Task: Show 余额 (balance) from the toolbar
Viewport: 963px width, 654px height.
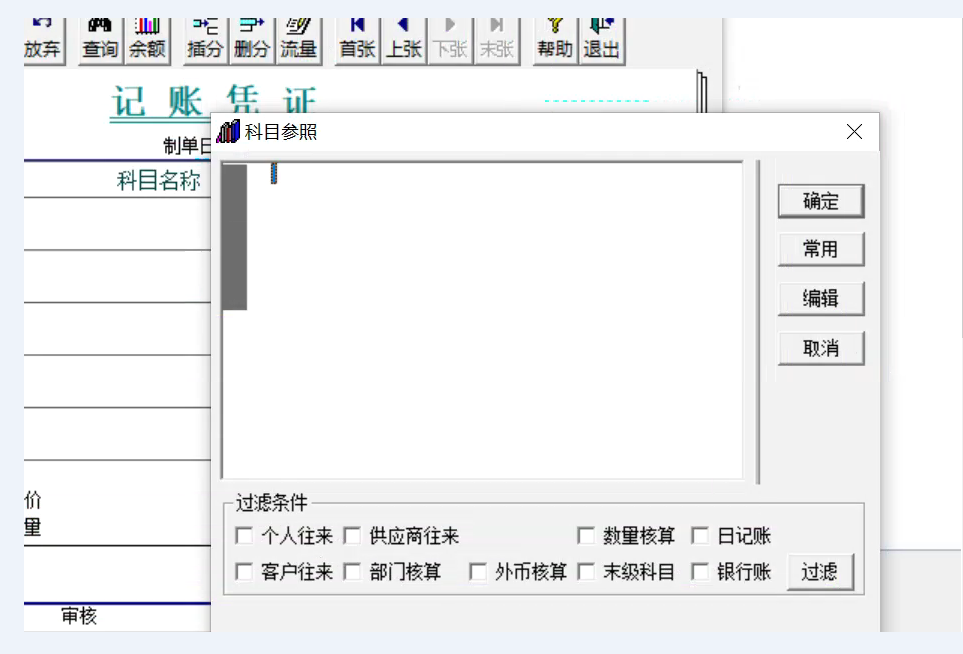Action: pyautogui.click(x=147, y=41)
